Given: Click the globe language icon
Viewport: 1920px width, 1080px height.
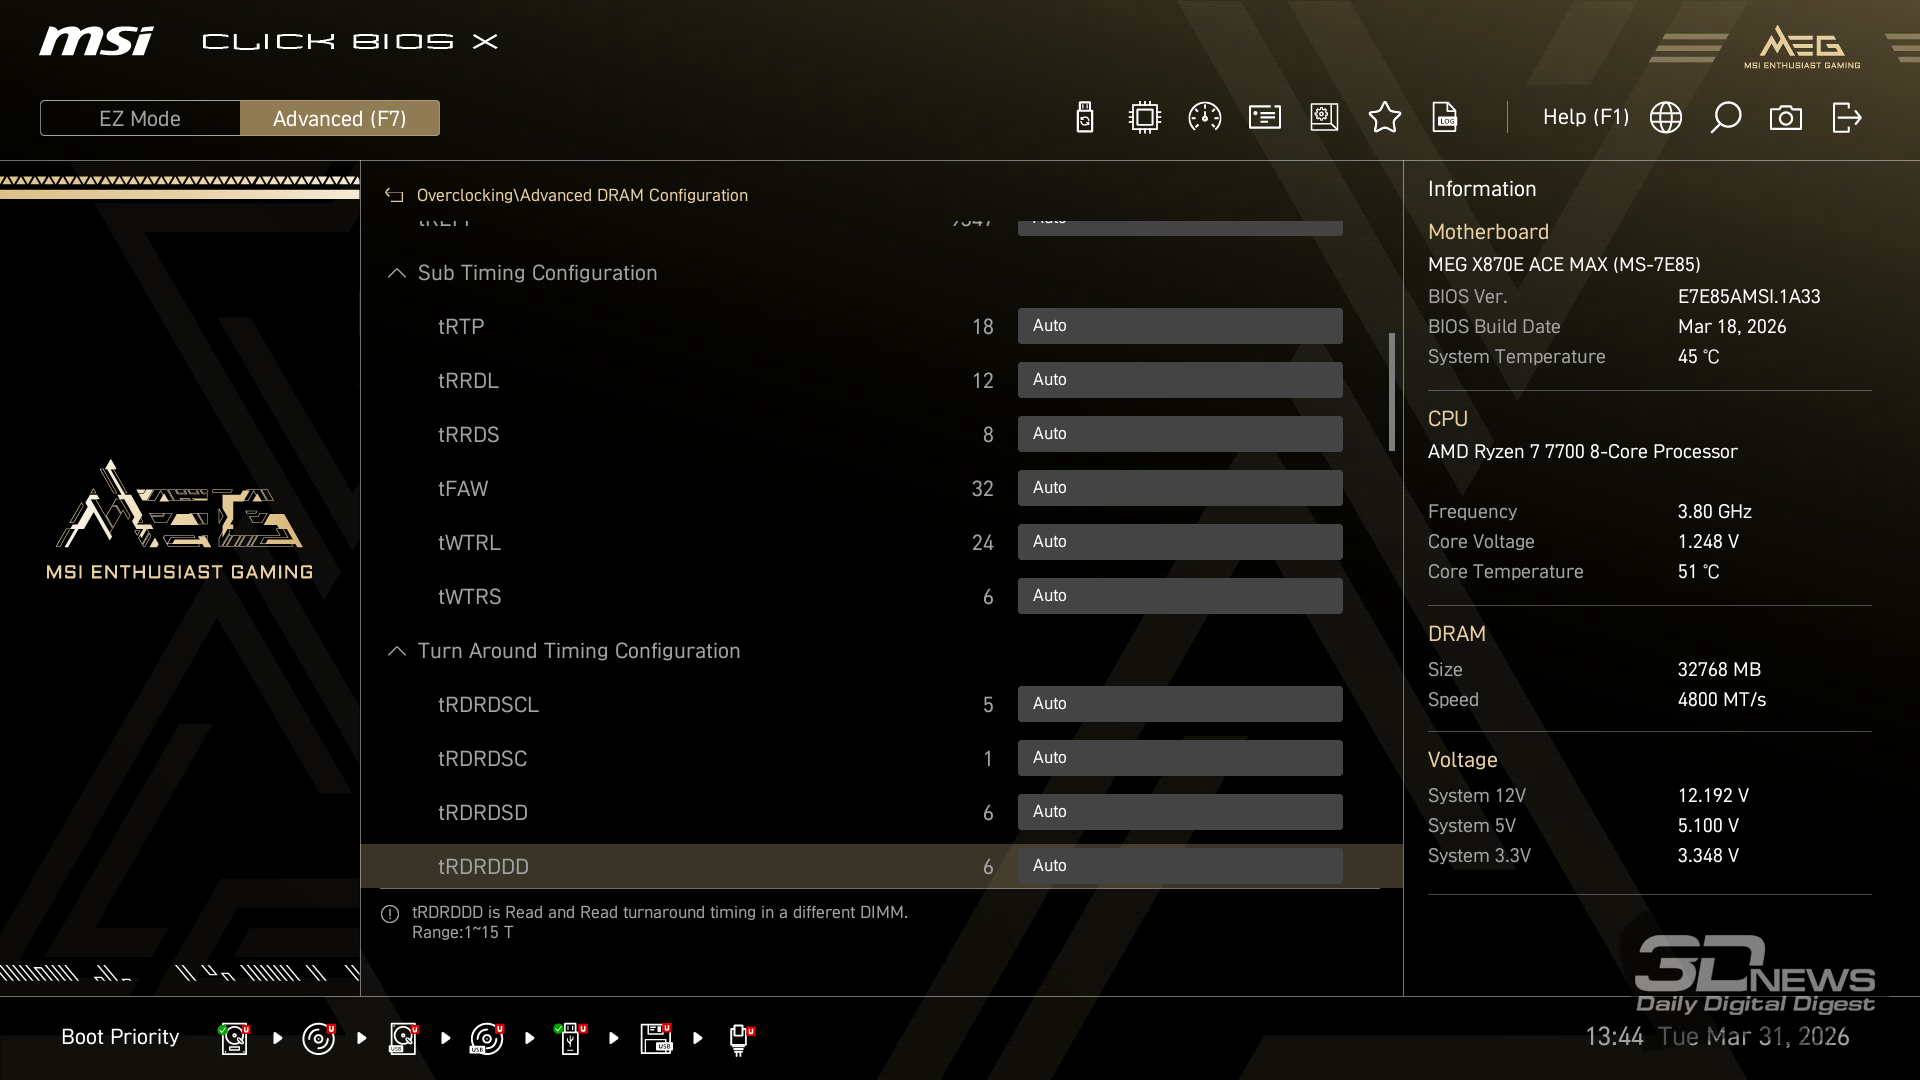Looking at the screenshot, I should 1665,118.
